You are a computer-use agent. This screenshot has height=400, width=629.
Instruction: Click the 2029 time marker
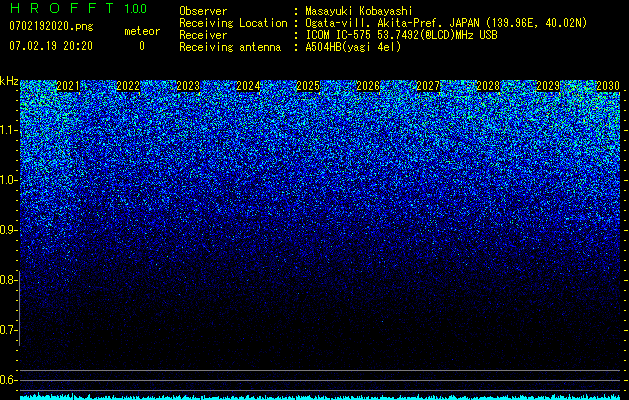tap(548, 86)
